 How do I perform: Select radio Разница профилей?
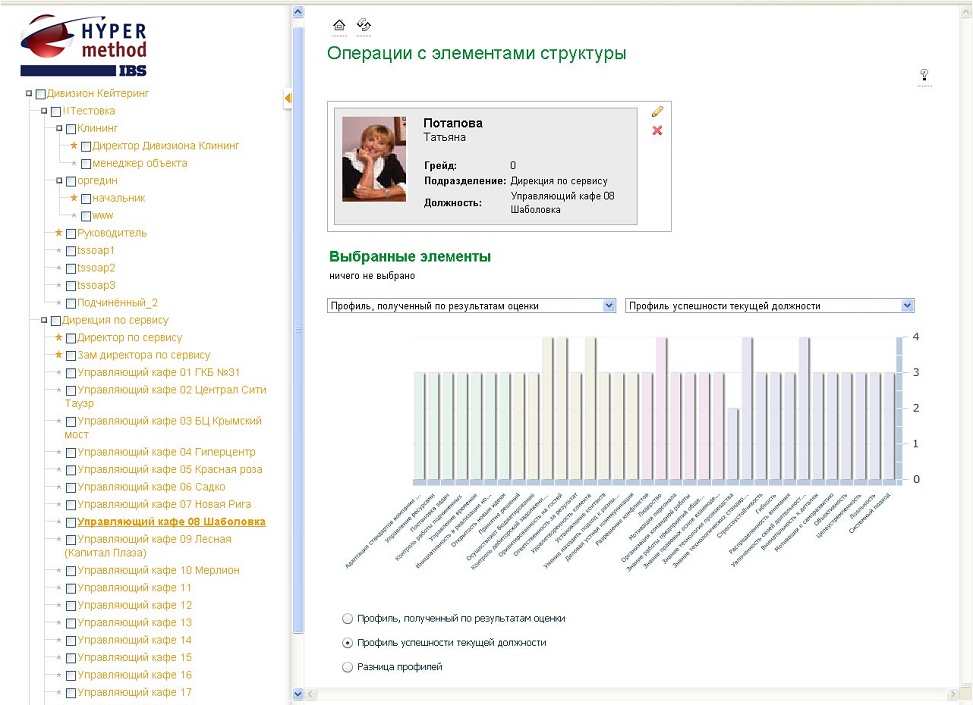coord(348,667)
